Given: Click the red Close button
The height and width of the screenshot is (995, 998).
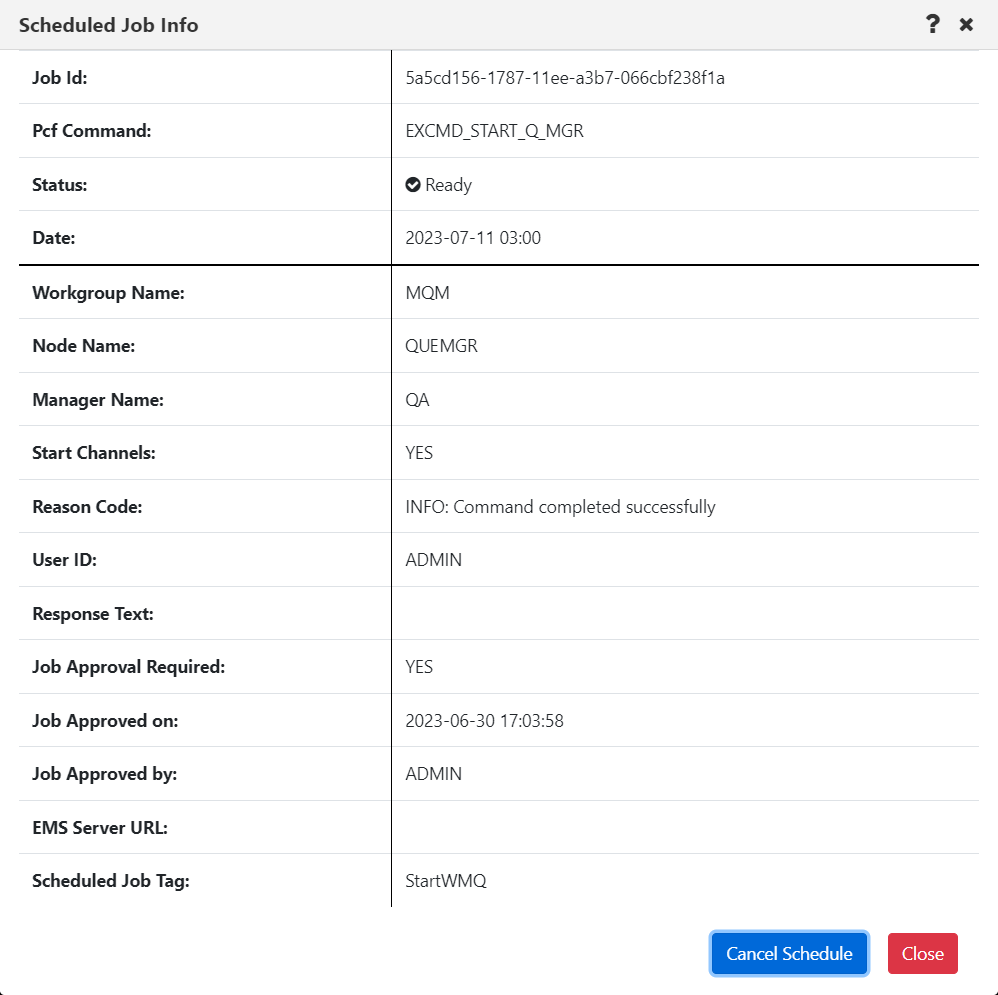Looking at the screenshot, I should tap(922, 953).
